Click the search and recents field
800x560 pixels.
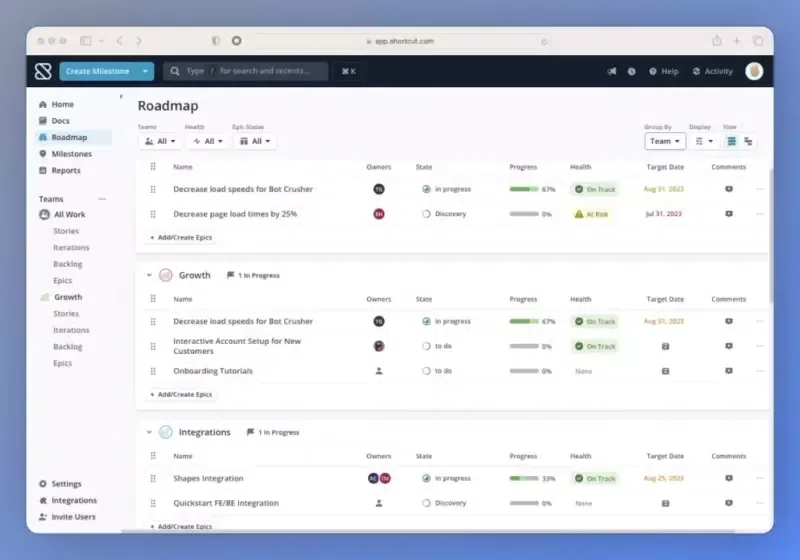click(x=245, y=71)
